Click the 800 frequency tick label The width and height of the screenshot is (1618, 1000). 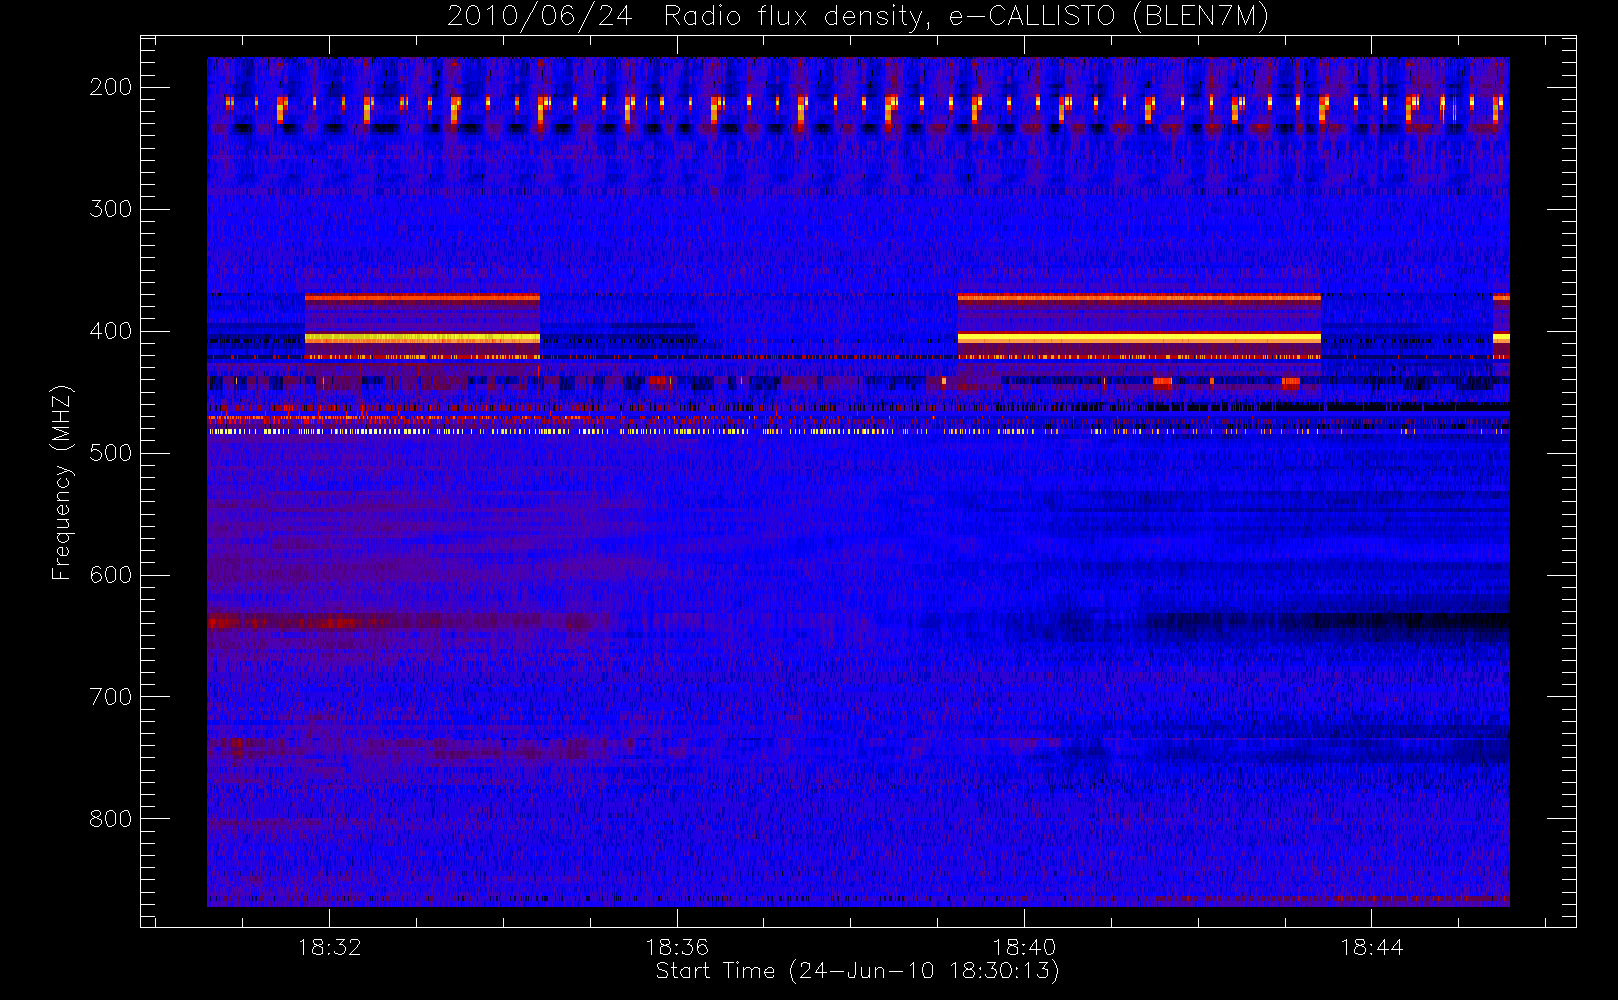tap(111, 819)
